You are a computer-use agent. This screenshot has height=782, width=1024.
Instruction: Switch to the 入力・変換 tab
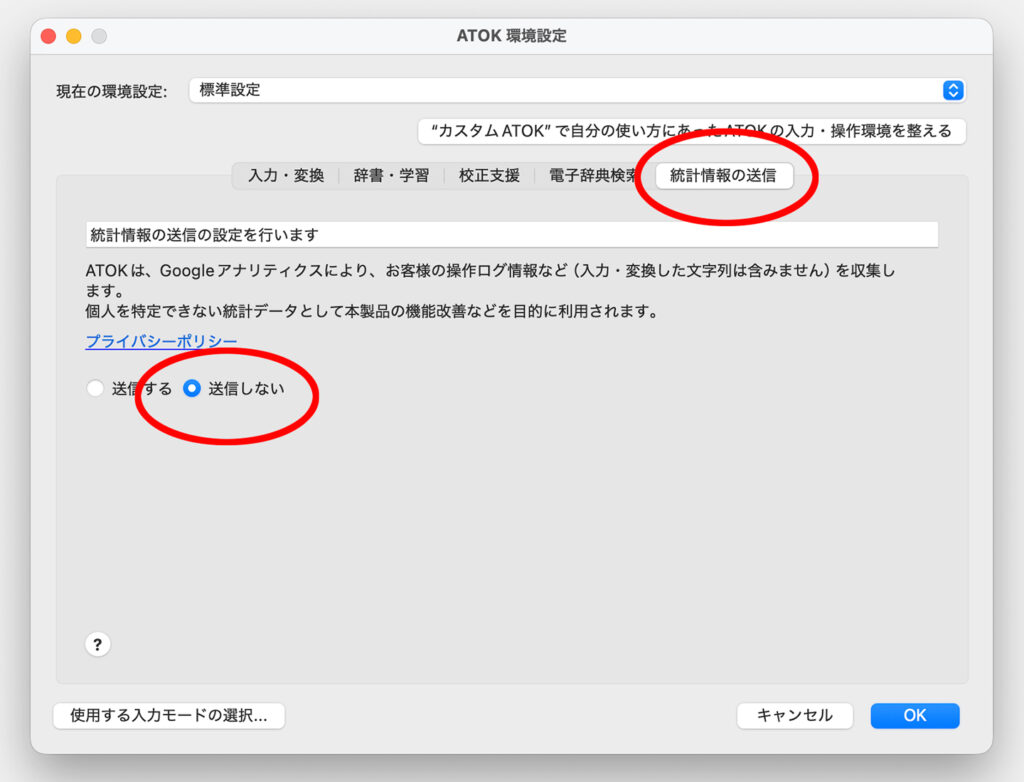286,176
